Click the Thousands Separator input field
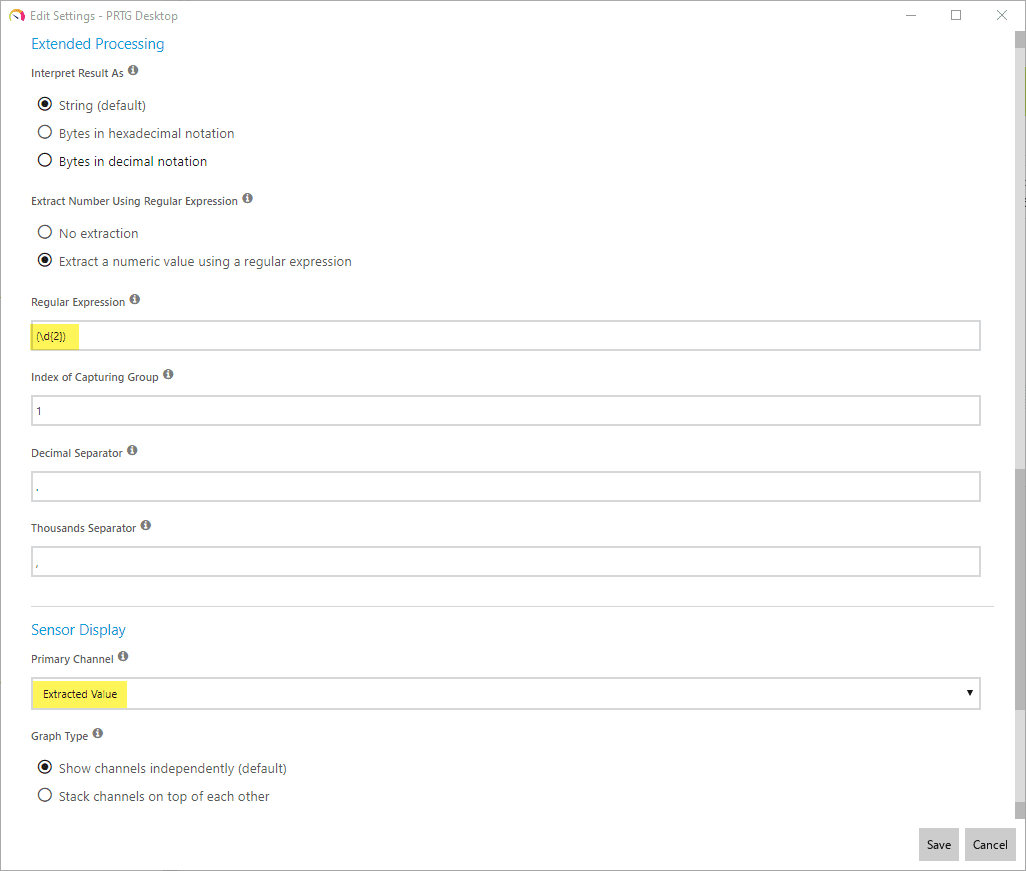This screenshot has width=1026, height=871. [x=505, y=562]
